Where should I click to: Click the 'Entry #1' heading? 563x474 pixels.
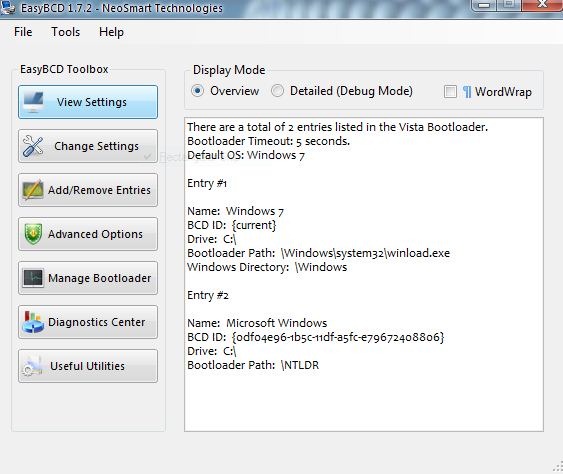point(207,183)
